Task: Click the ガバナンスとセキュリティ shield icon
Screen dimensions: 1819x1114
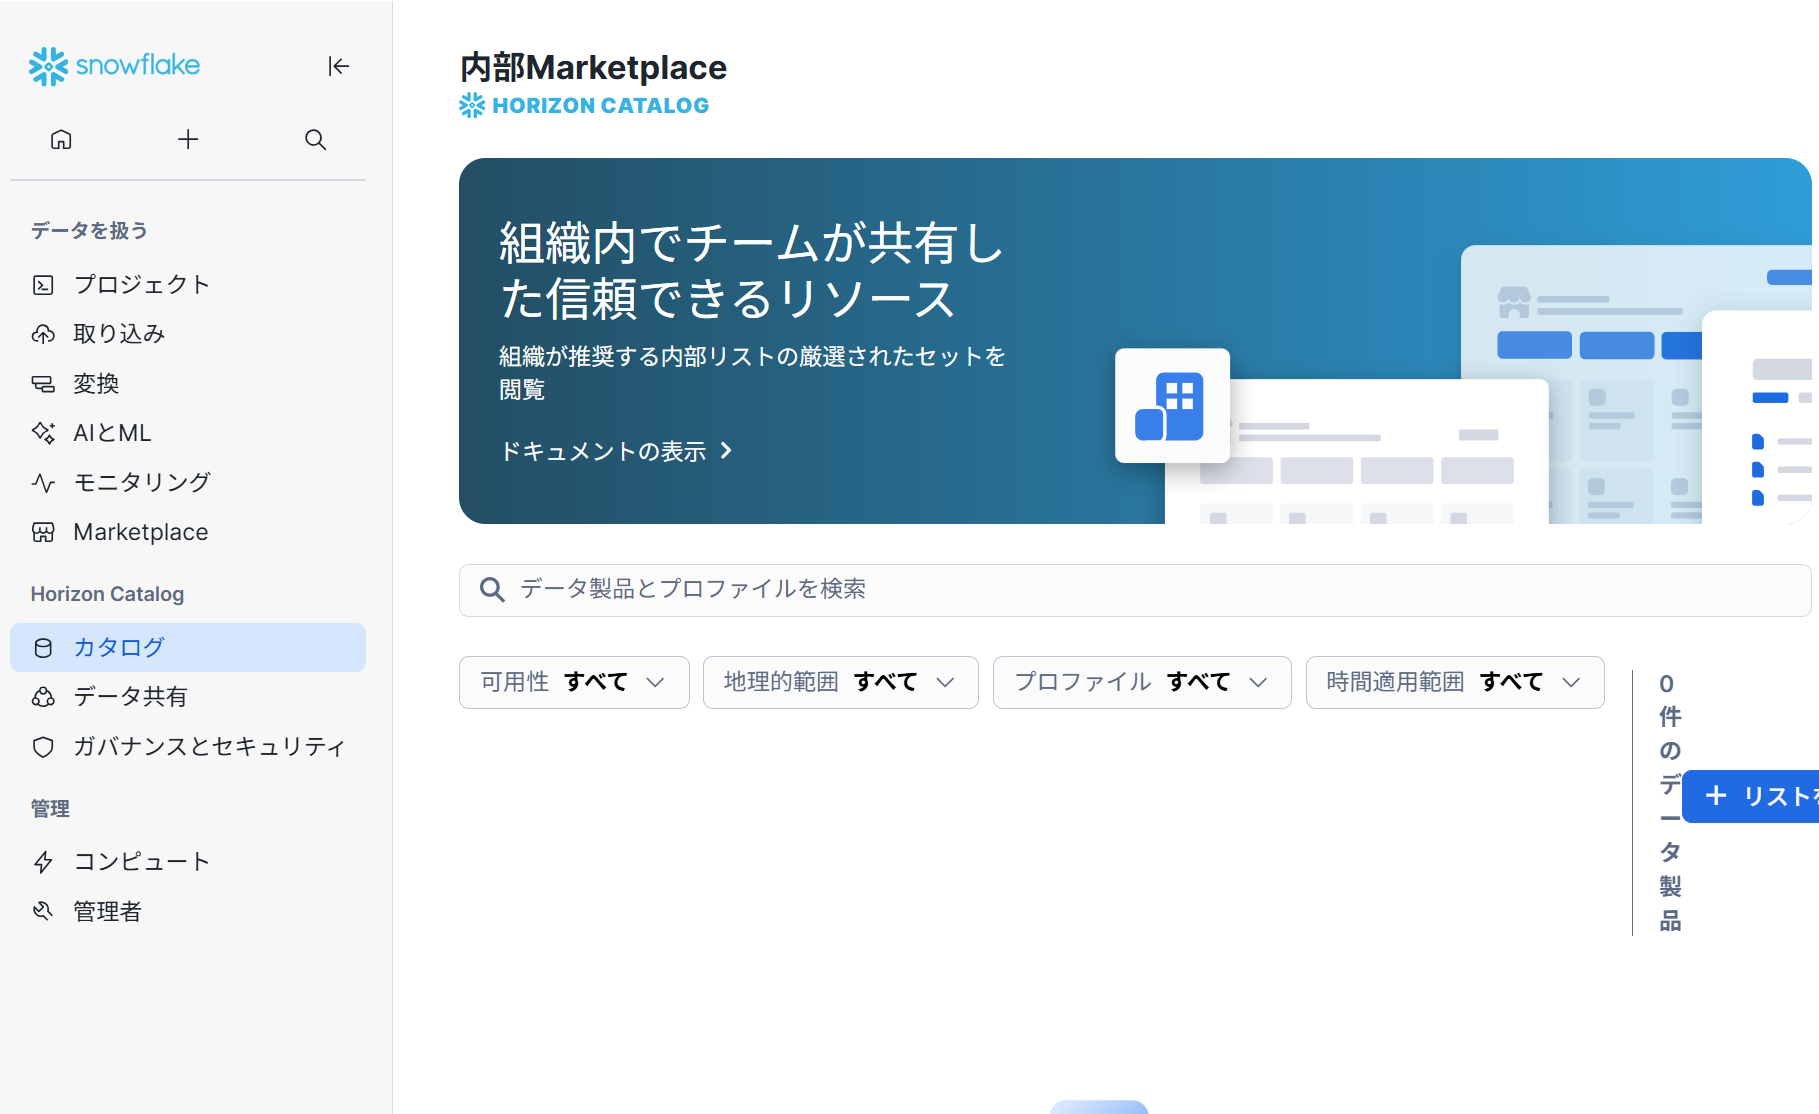Action: (x=43, y=747)
